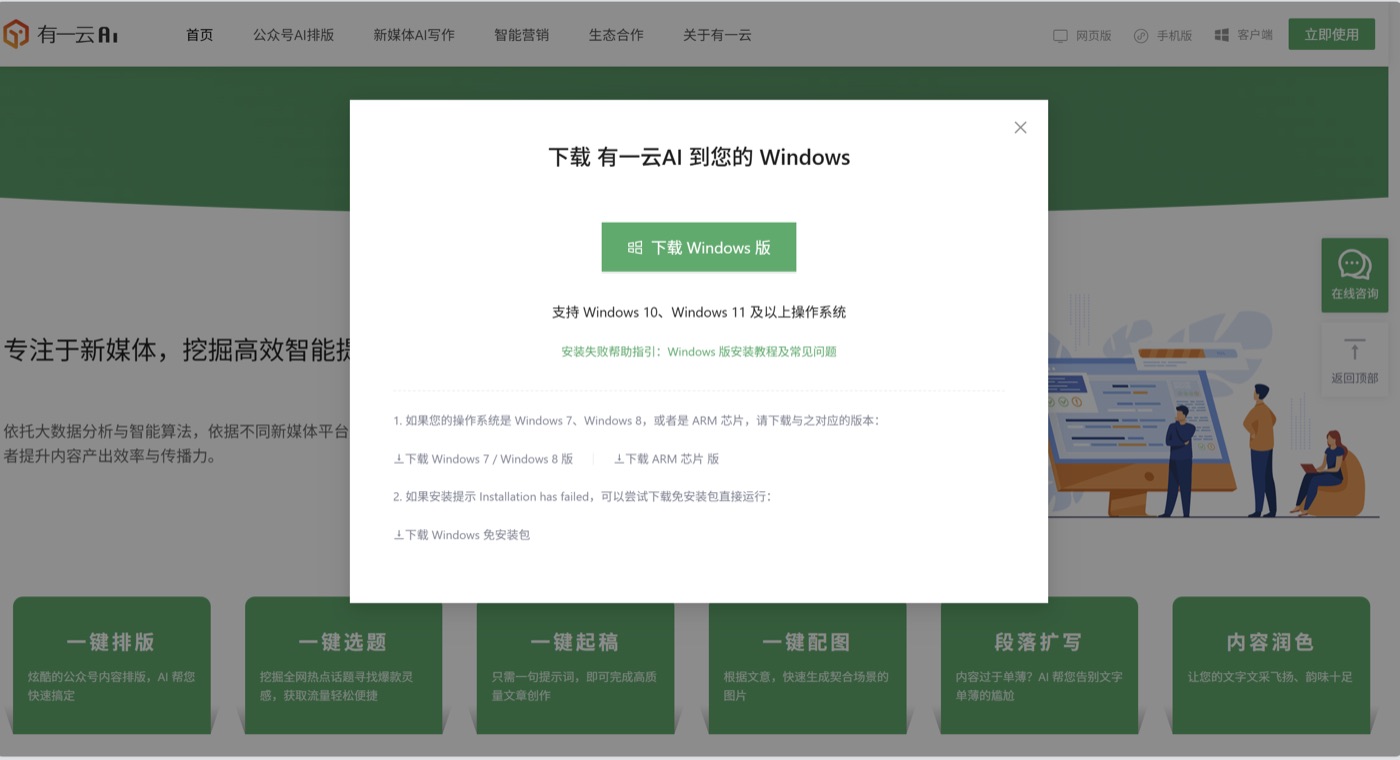Click the green 下载 Windows 版 button
1400x760 pixels.
point(699,247)
